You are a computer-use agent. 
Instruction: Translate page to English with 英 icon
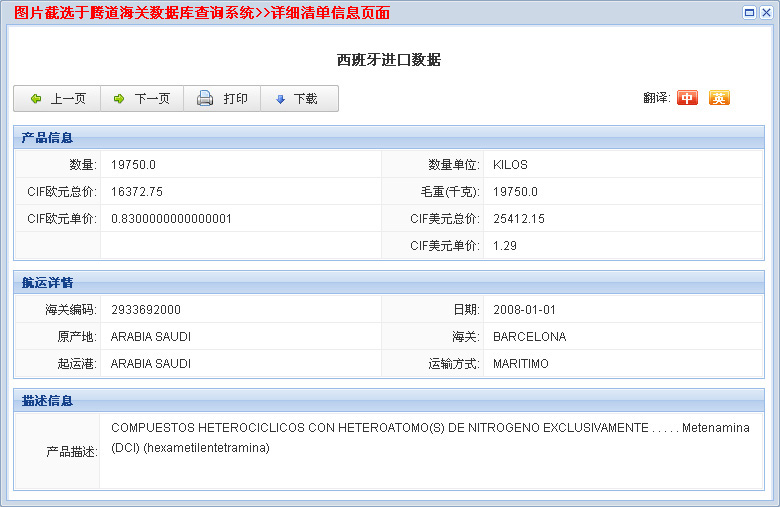[x=719, y=98]
